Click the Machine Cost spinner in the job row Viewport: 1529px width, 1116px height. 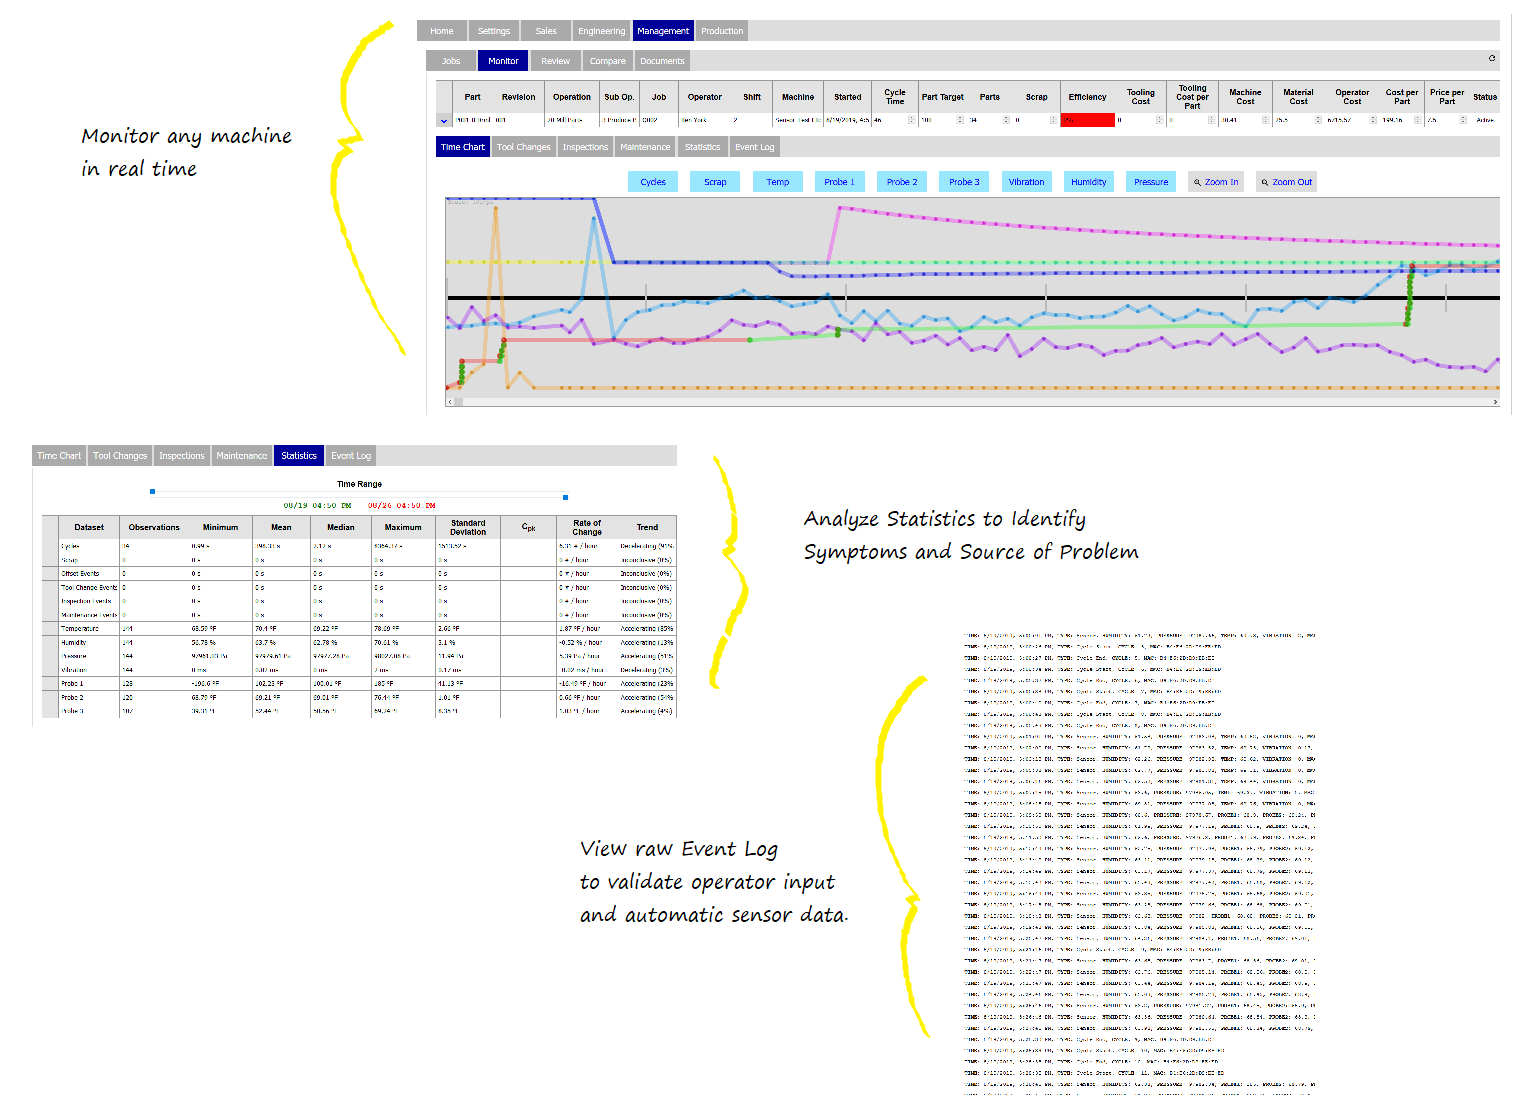tap(1265, 120)
